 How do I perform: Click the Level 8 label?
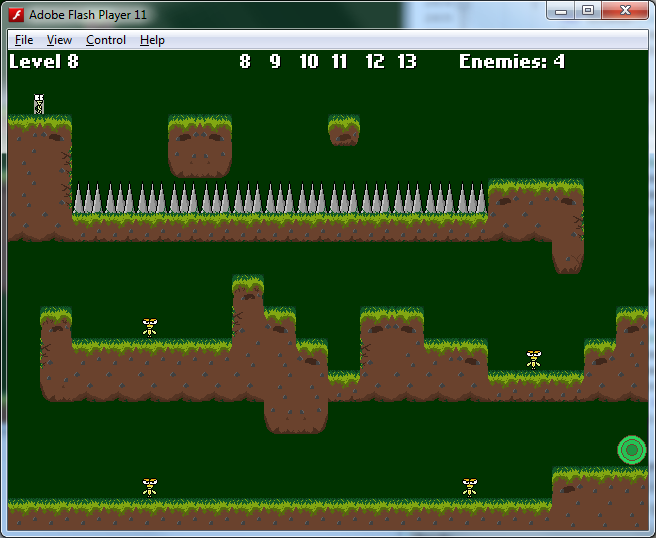click(x=44, y=62)
